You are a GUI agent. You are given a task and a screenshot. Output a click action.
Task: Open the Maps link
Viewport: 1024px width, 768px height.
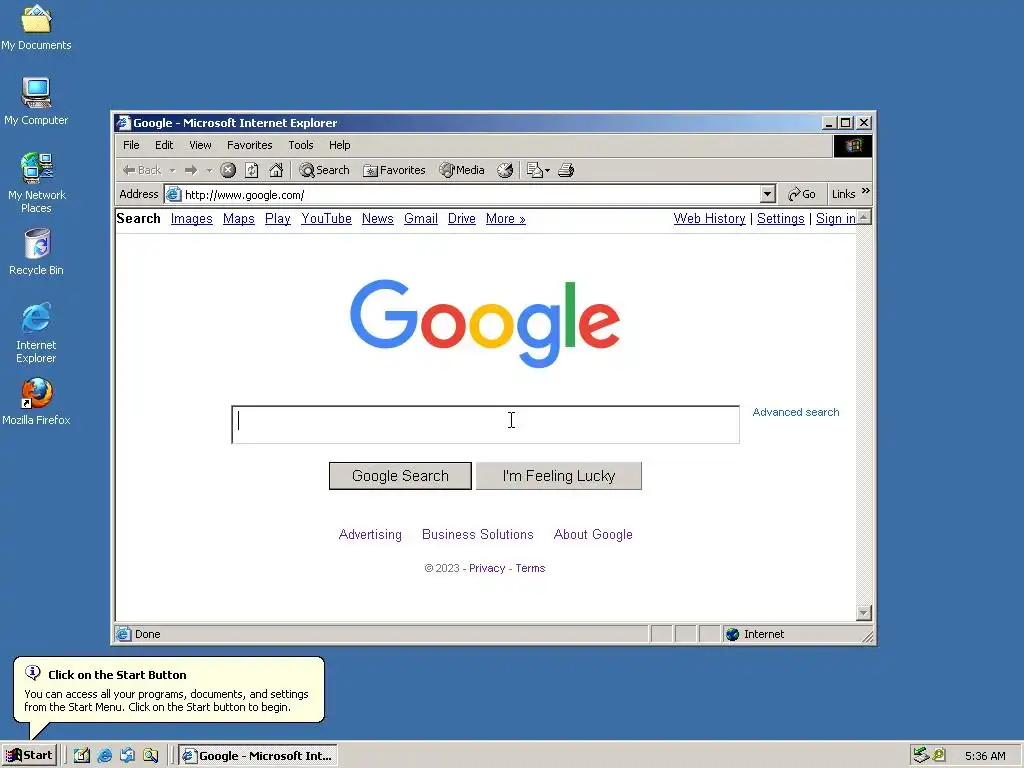click(238, 219)
